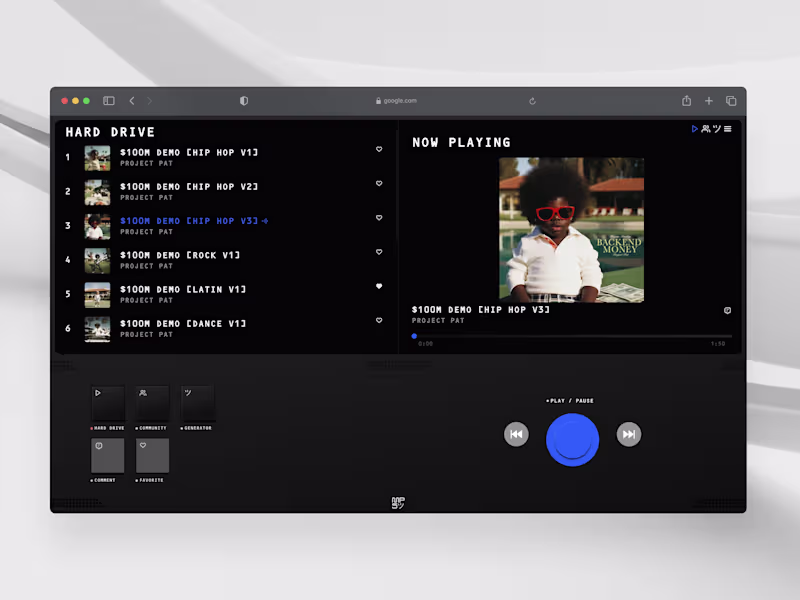Select the Latin V1 cover thumbnail
The image size is (800, 600).
point(97,295)
